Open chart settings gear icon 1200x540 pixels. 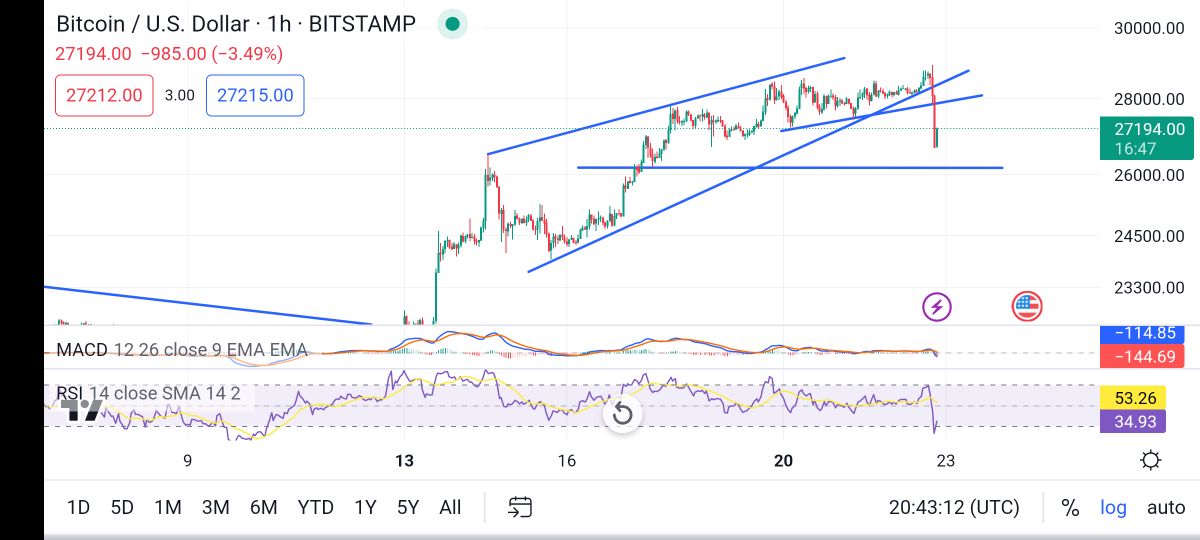1150,461
